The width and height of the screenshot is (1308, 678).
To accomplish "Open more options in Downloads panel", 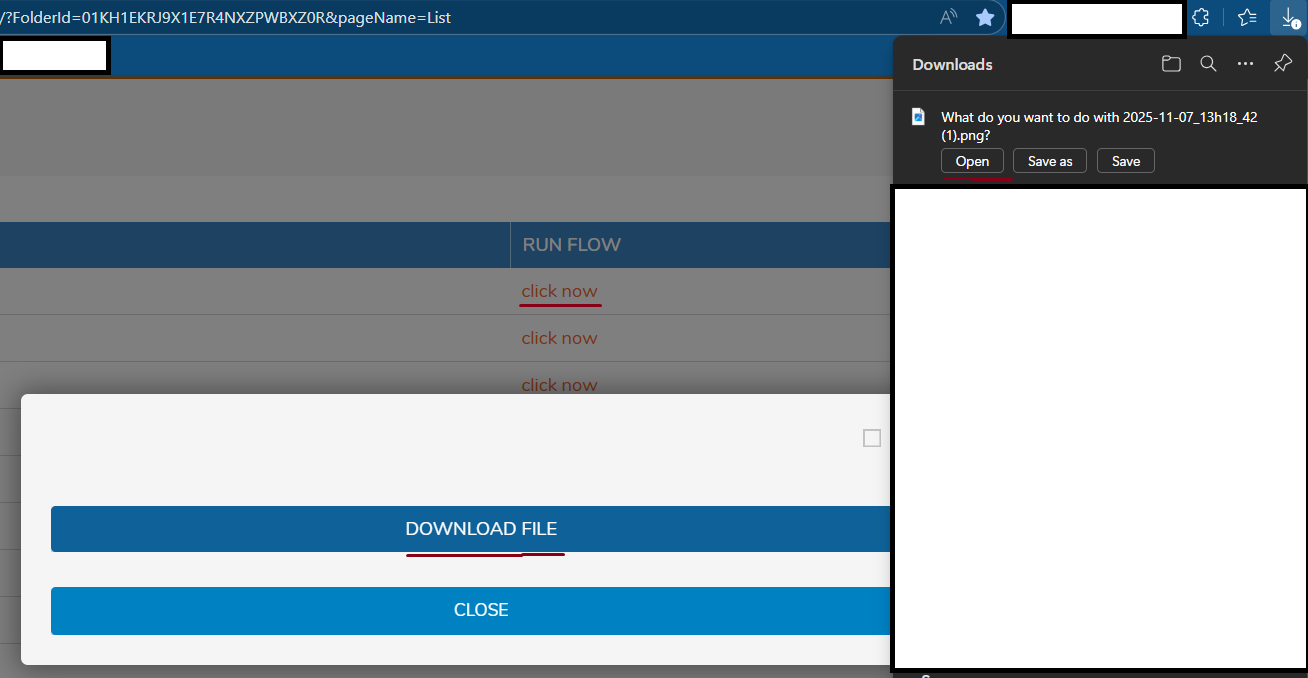I will point(1245,64).
